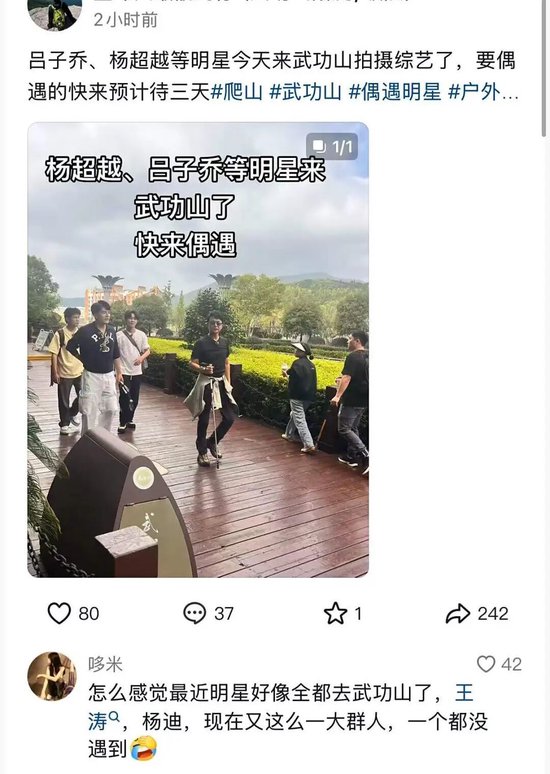Open the 哆米 username
The width and height of the screenshot is (550, 774).
coord(105,664)
